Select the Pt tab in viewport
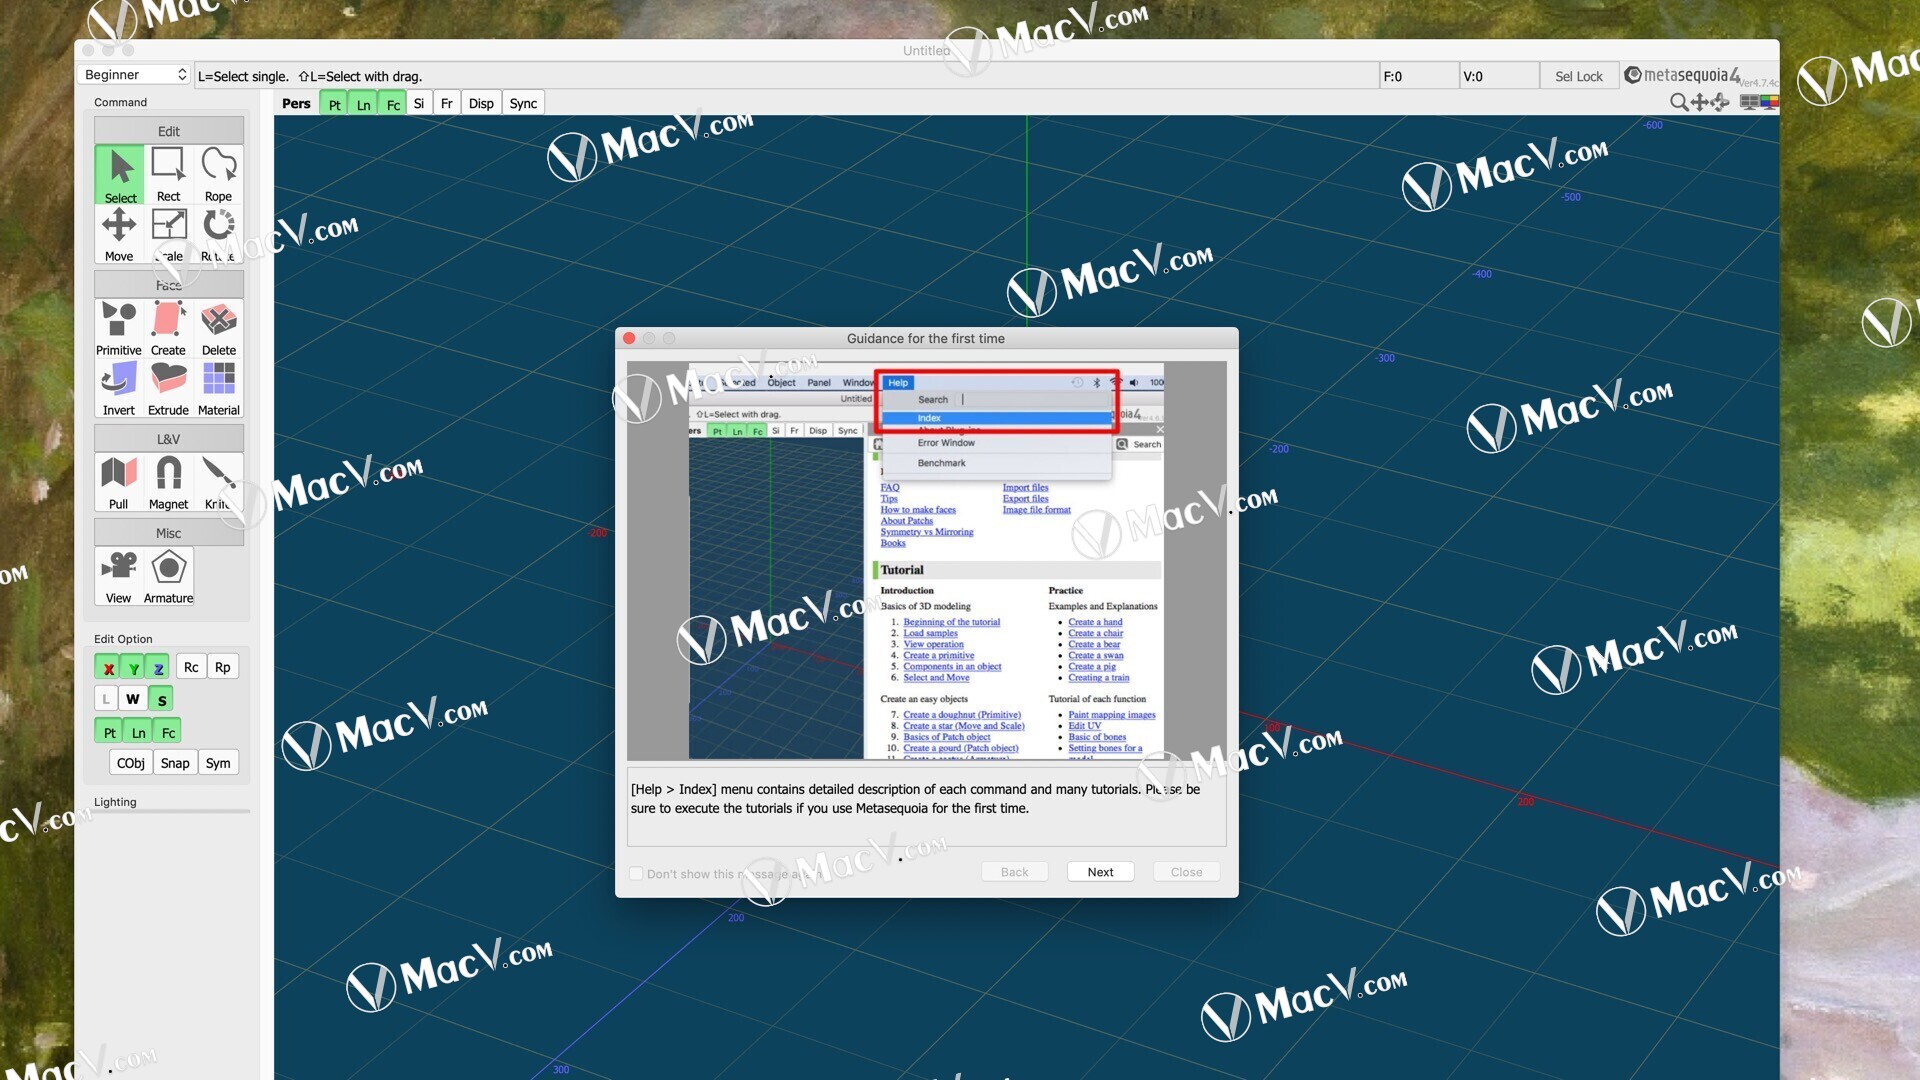Image resolution: width=1920 pixels, height=1080 pixels. click(336, 103)
